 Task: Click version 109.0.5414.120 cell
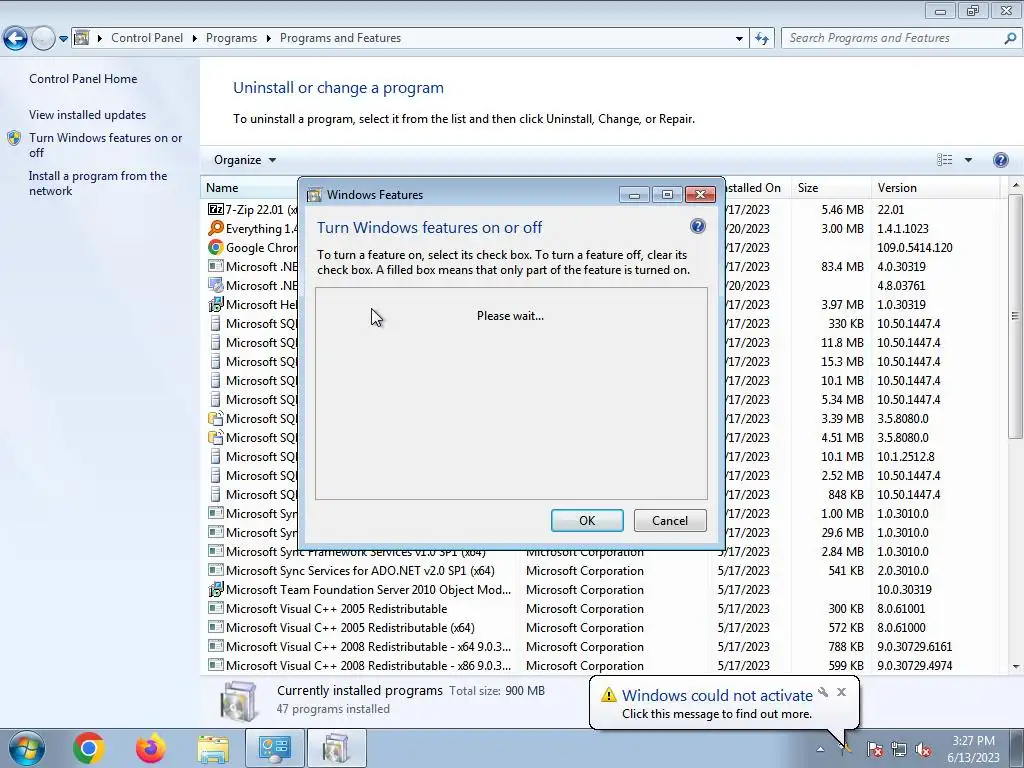click(x=914, y=248)
